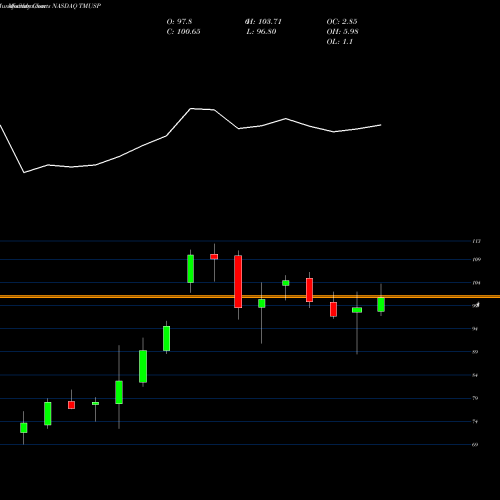Click the 84 price axis label
Viewport: 500px width, 500px height.
475,375
